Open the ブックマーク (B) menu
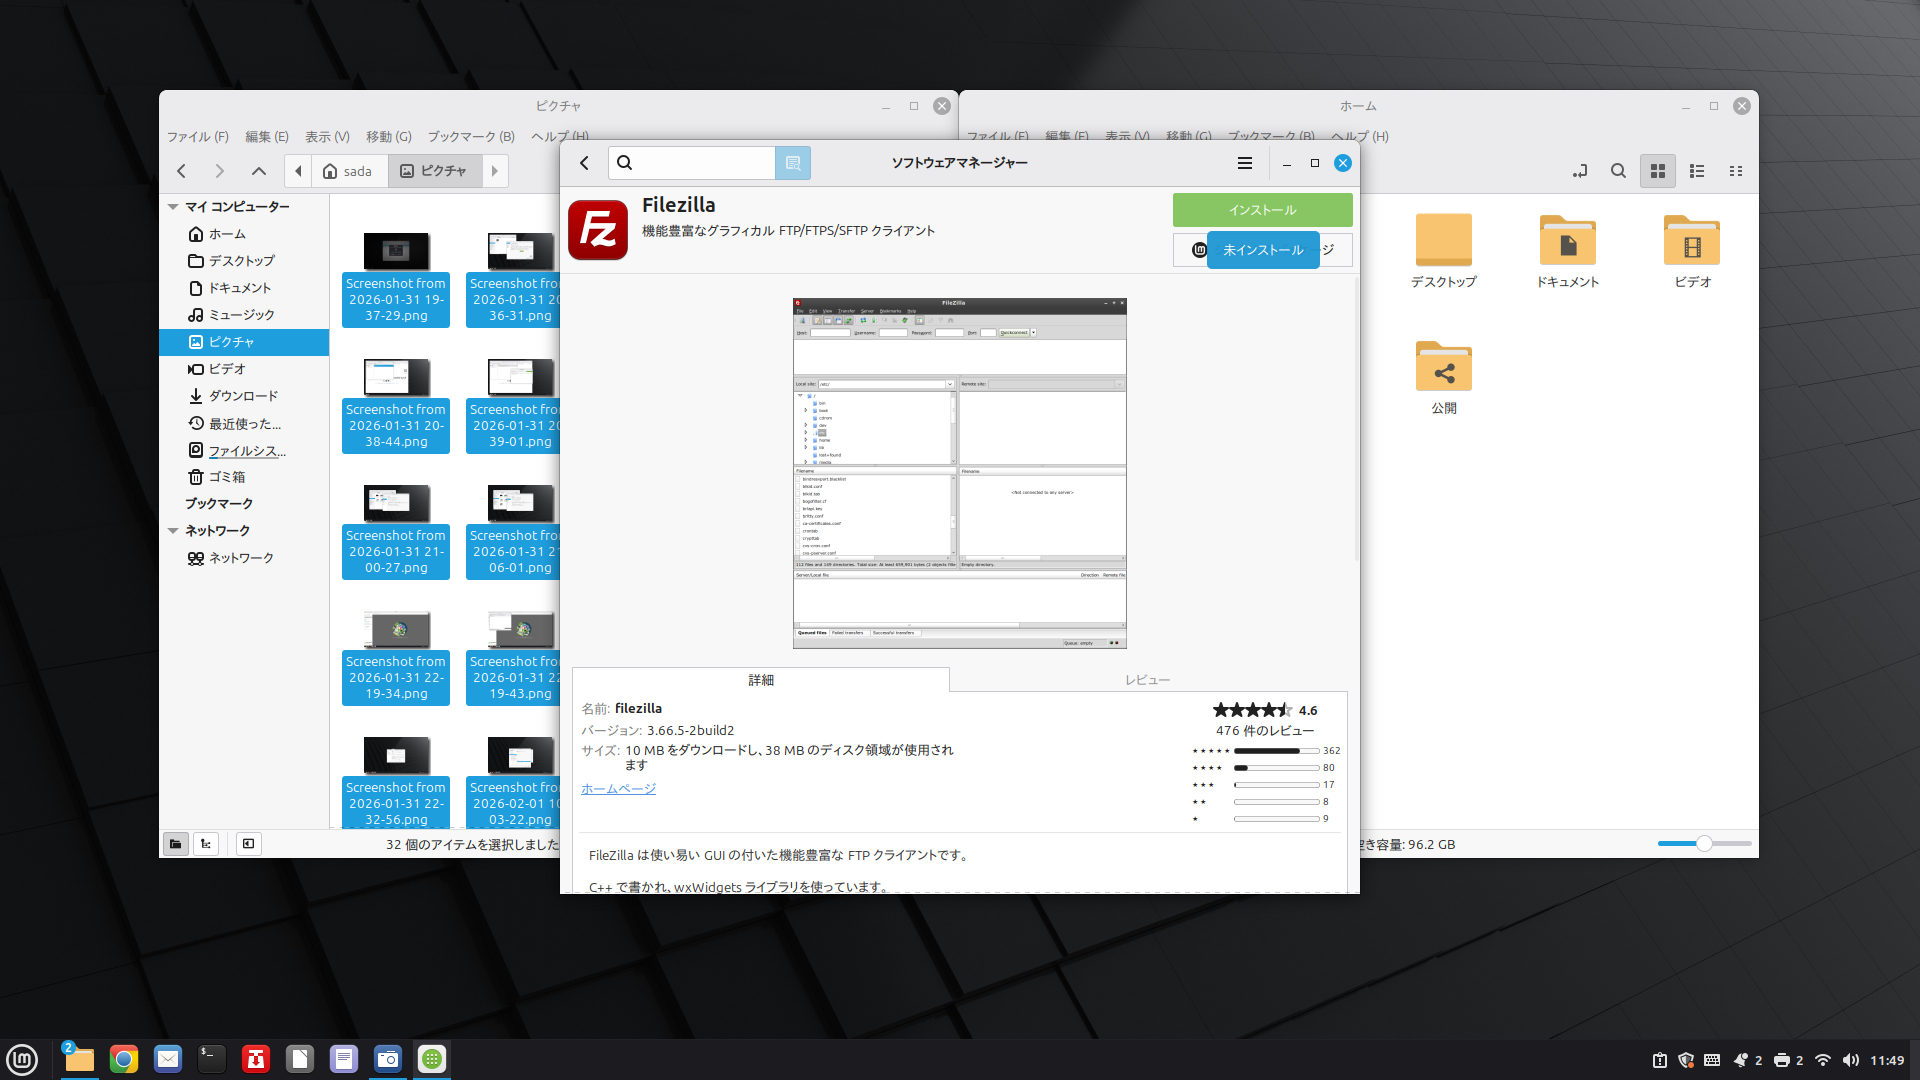 pos(471,137)
